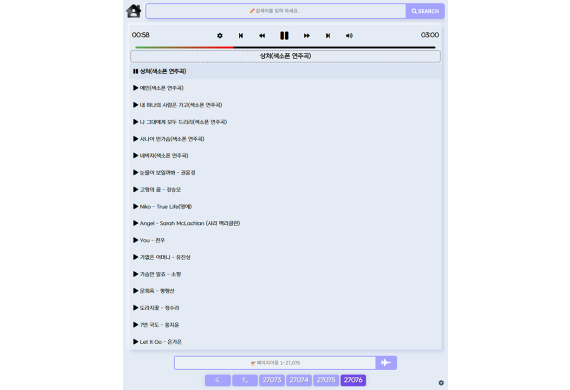Fast-forward the current song
Image resolution: width=570 pixels, height=390 pixels.
pos(307,36)
